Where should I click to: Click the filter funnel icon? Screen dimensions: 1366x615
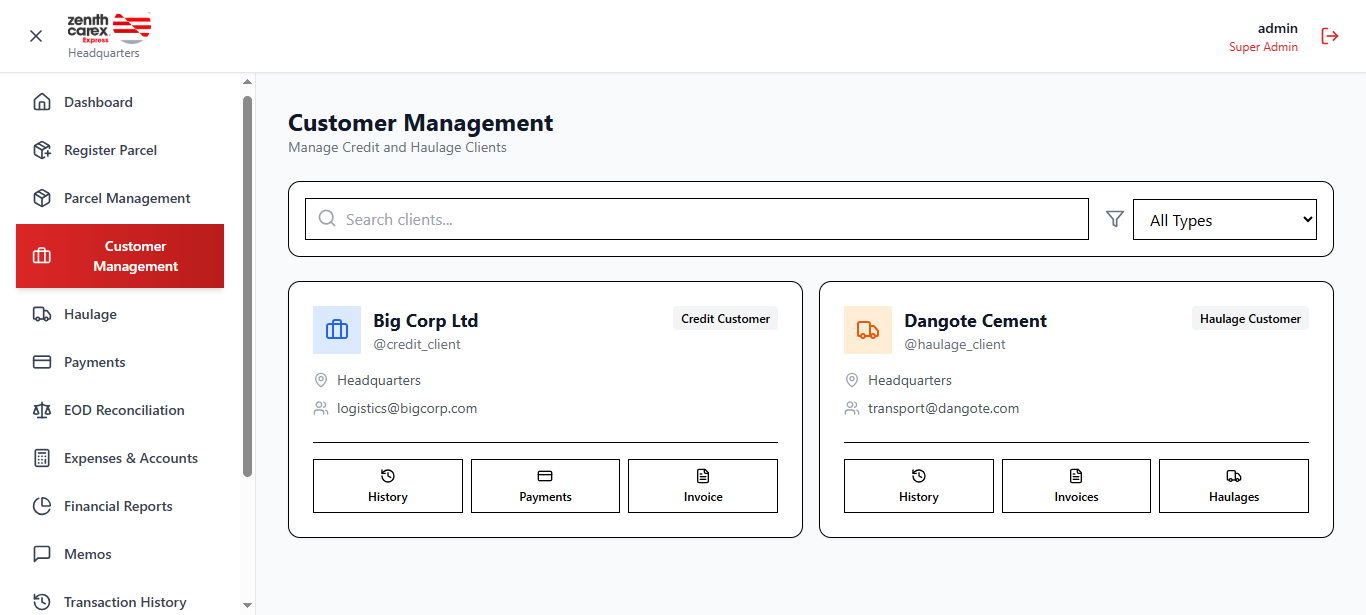1115,219
